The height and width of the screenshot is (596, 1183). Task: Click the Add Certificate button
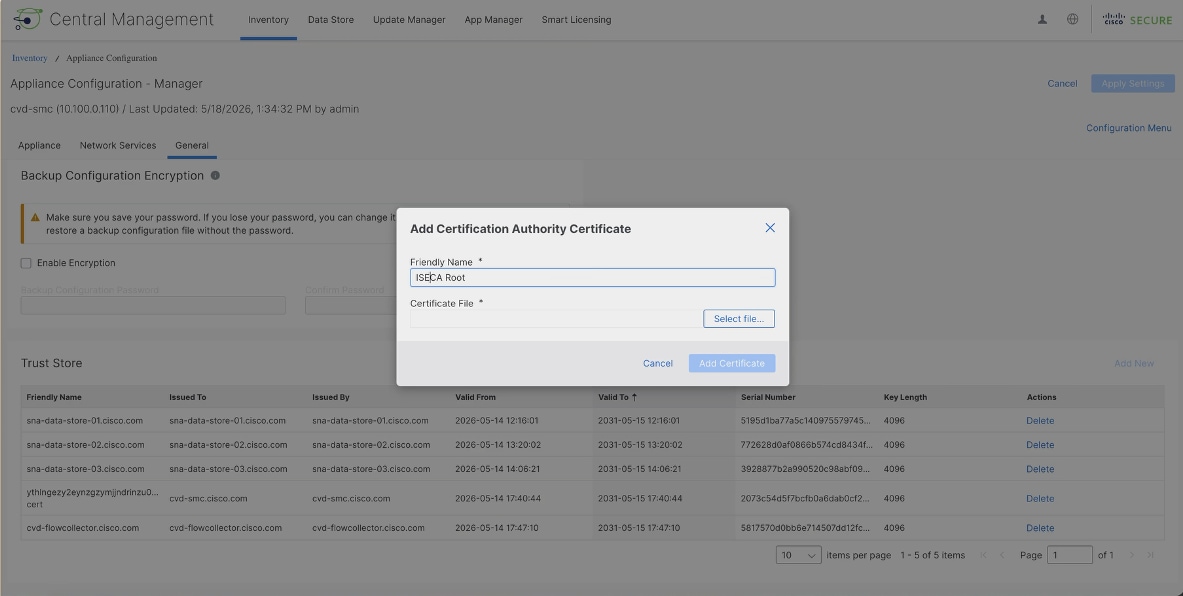(732, 364)
